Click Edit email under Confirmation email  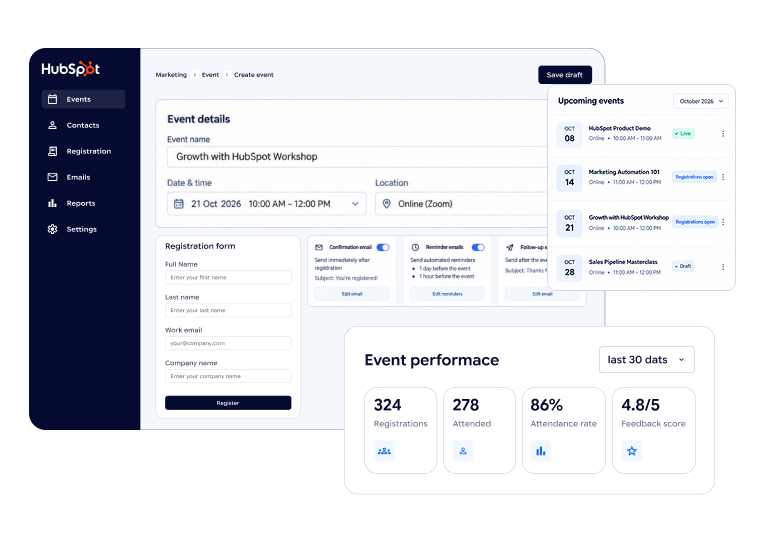click(352, 294)
